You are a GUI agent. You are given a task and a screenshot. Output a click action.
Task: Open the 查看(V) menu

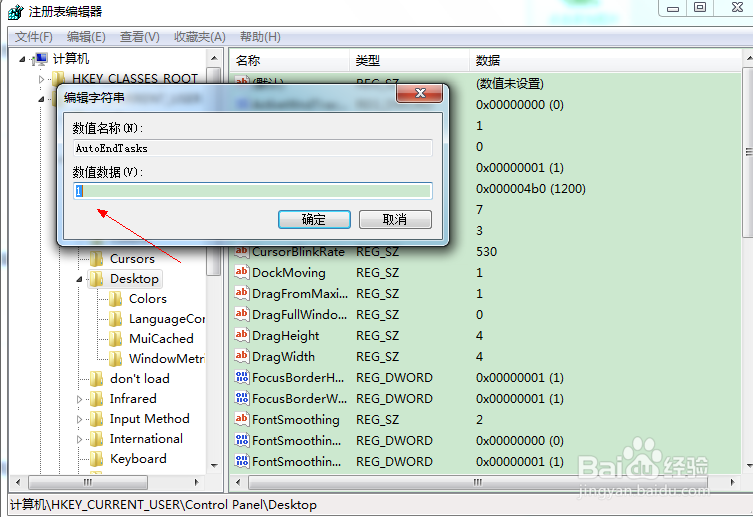(139, 37)
